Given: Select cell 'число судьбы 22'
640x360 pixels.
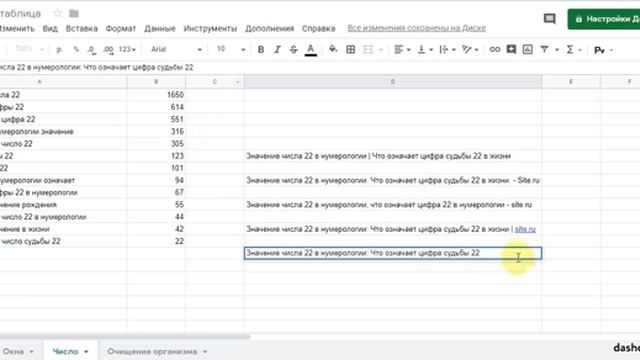Looking at the screenshot, I should pyautogui.click(x=63, y=241).
